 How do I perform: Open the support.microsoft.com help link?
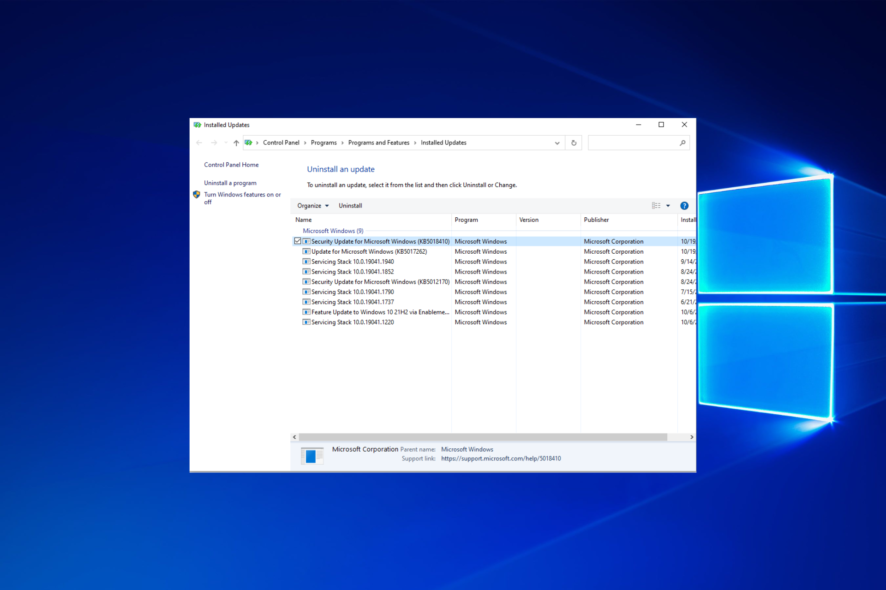(x=501, y=458)
